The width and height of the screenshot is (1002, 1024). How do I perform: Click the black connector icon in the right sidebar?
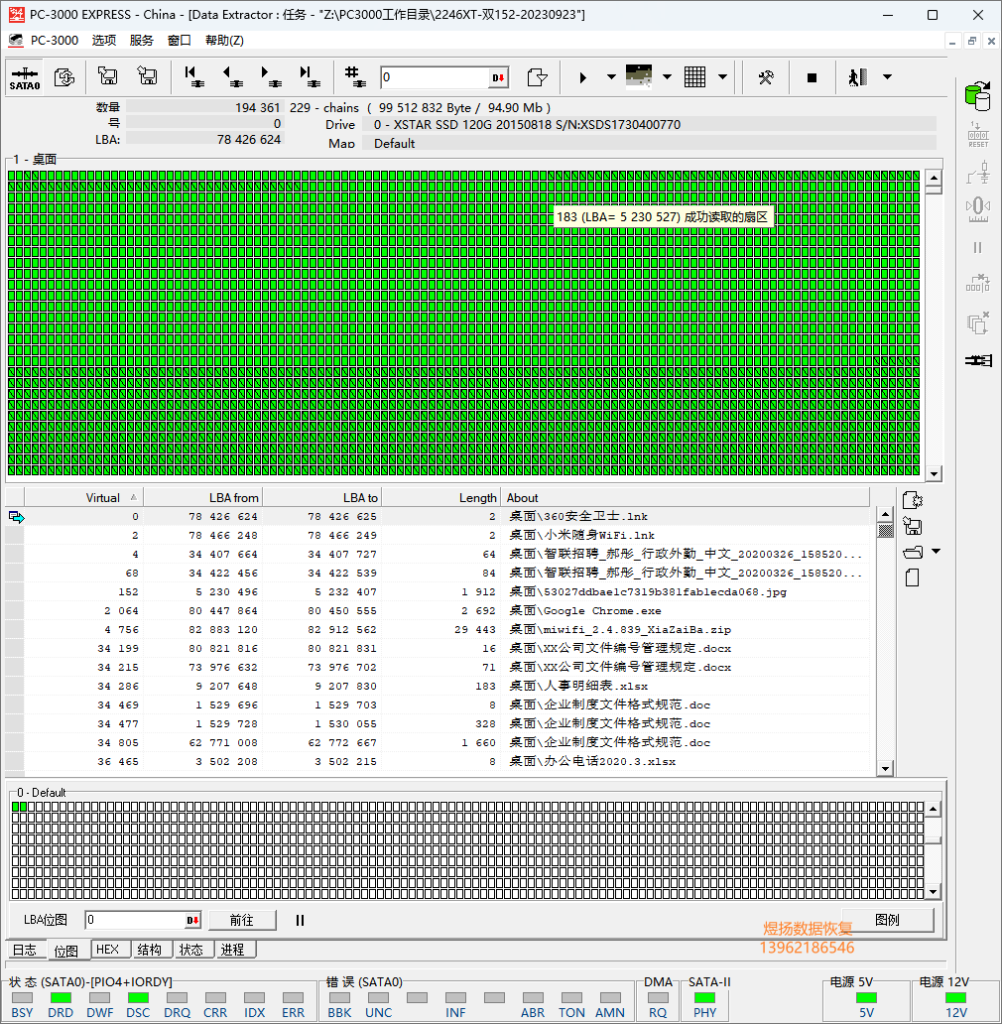(978, 360)
